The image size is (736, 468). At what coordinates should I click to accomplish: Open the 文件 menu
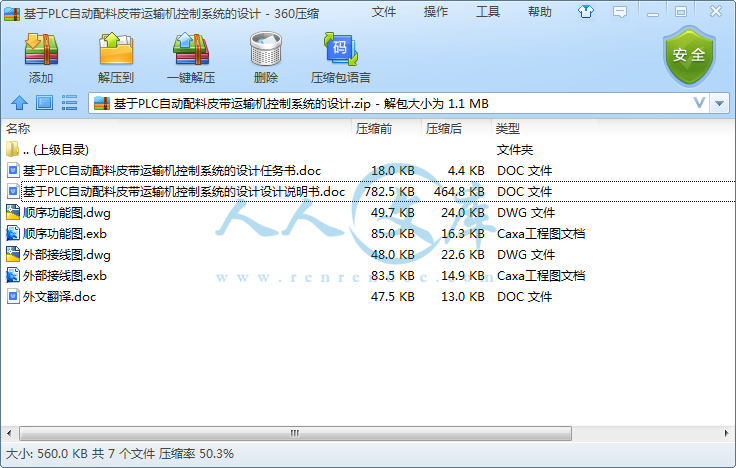383,12
